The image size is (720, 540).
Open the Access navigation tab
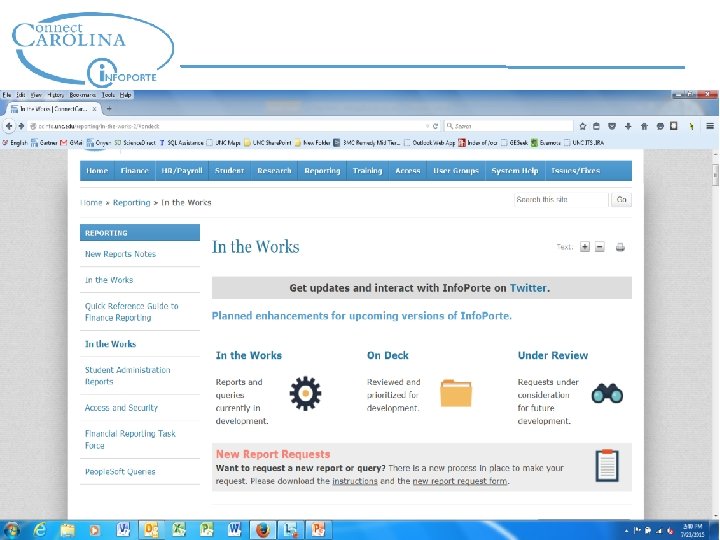408,171
